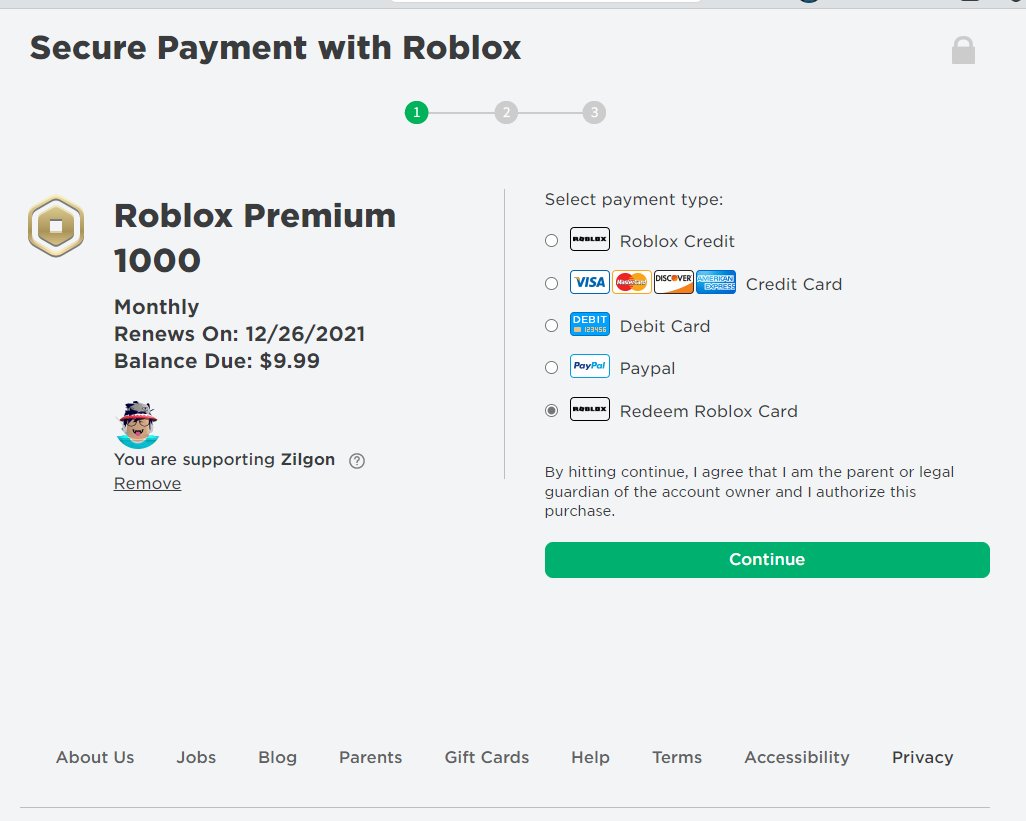
Task: Click the Discover card logo
Action: pos(674,283)
